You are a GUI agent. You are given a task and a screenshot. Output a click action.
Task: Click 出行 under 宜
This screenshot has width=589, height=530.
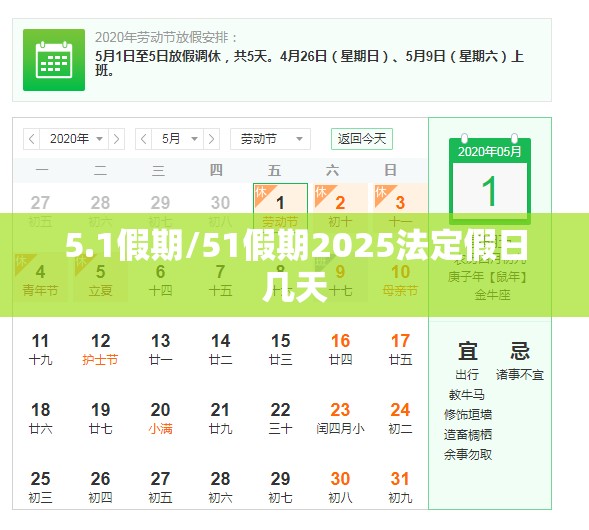(x=467, y=374)
